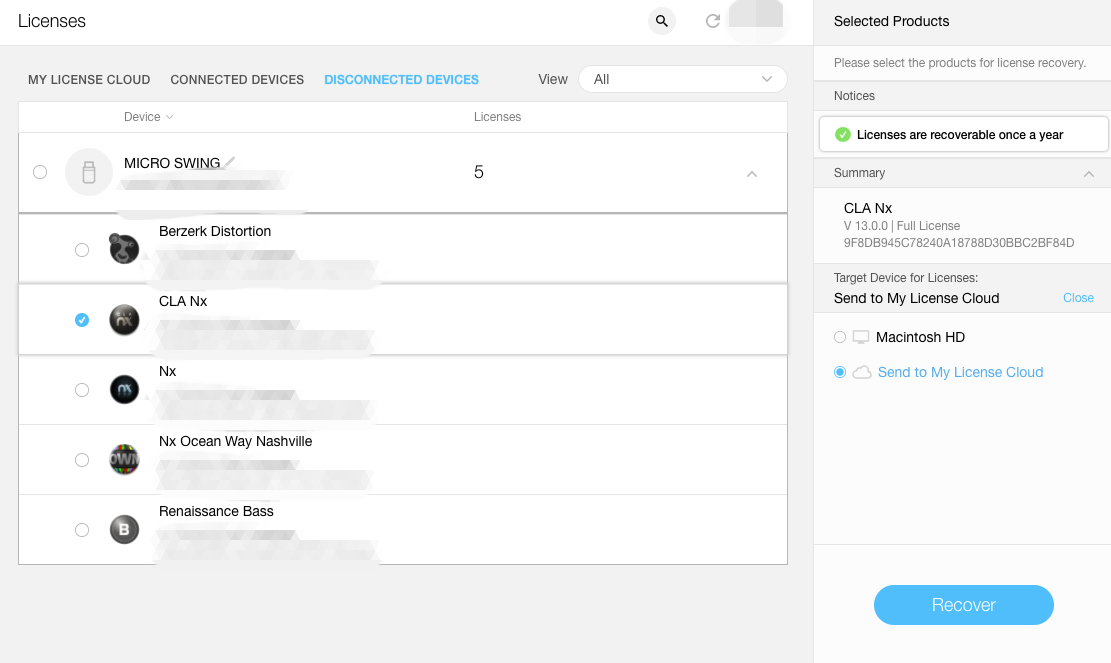Click the green checkmark notice icon
The height and width of the screenshot is (663, 1111).
[x=842, y=135]
